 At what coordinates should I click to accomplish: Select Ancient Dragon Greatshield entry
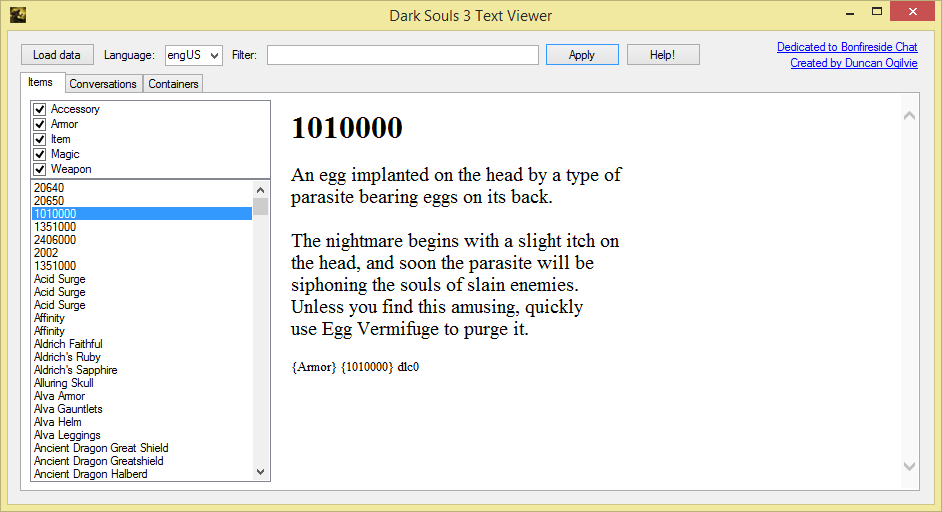tap(142, 461)
